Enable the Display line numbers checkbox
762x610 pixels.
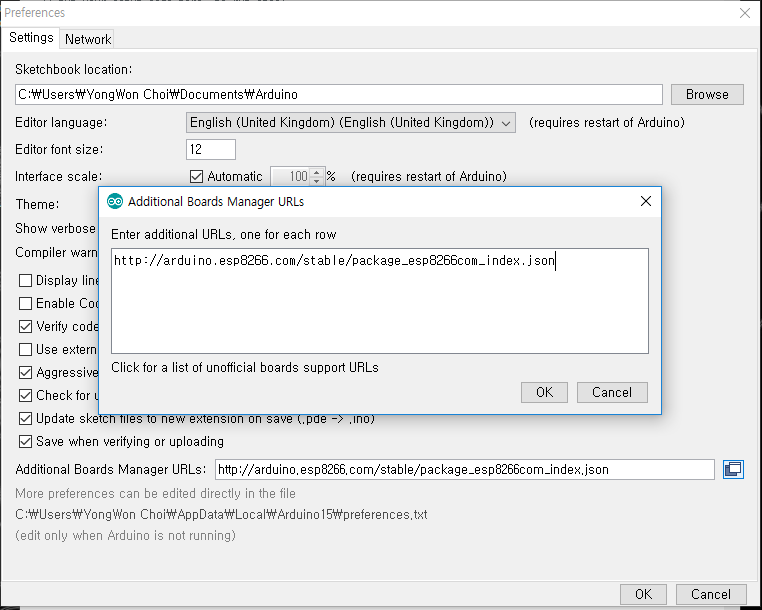coord(26,280)
